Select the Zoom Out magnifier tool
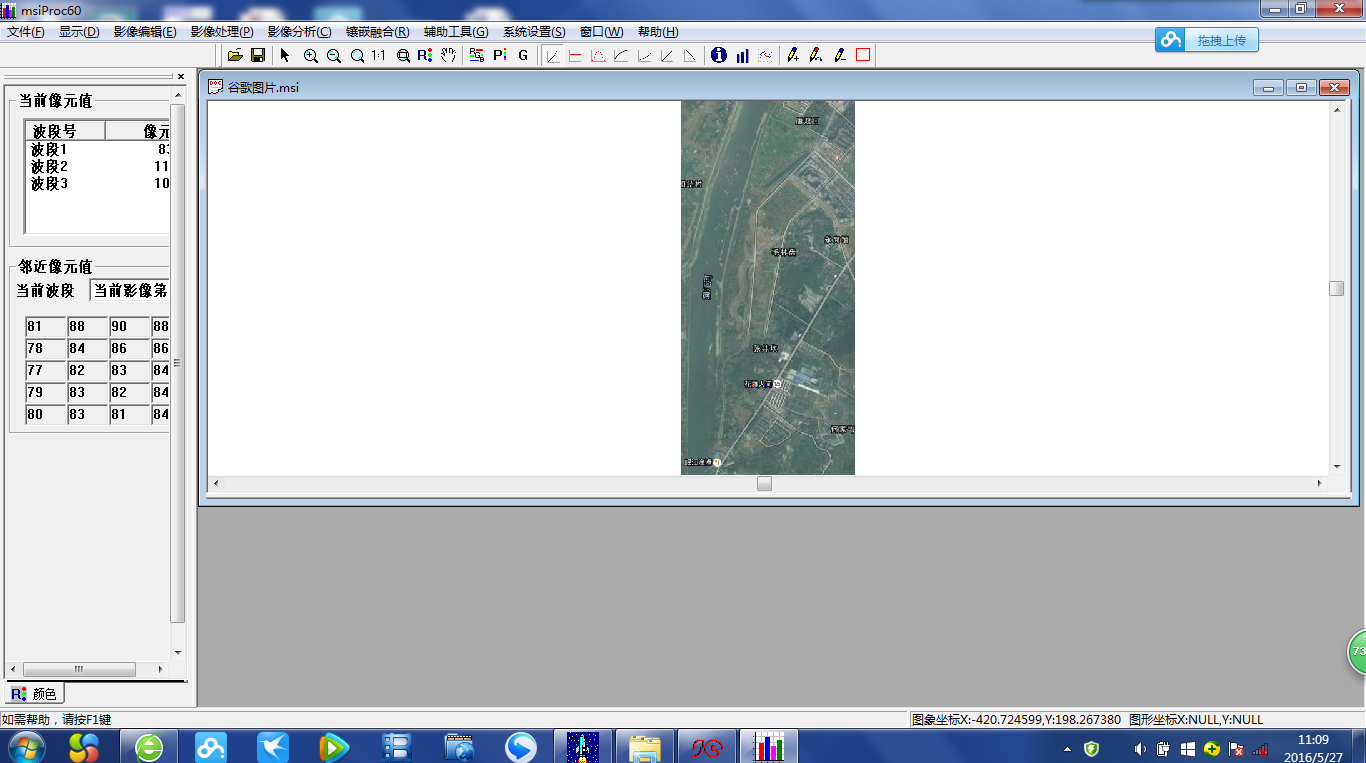The width and height of the screenshot is (1366, 763). (334, 56)
